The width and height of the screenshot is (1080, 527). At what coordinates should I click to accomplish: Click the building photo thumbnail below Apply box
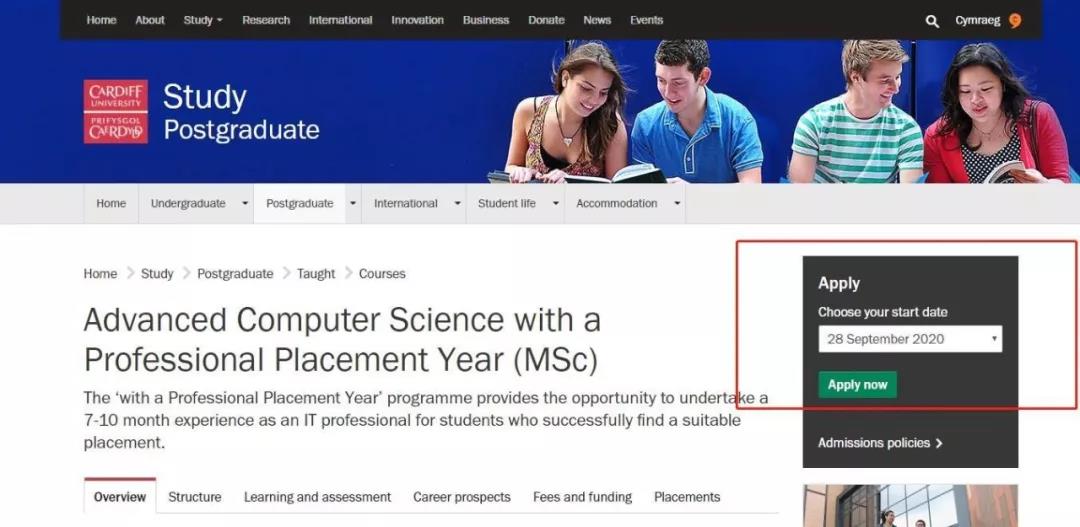[910, 506]
